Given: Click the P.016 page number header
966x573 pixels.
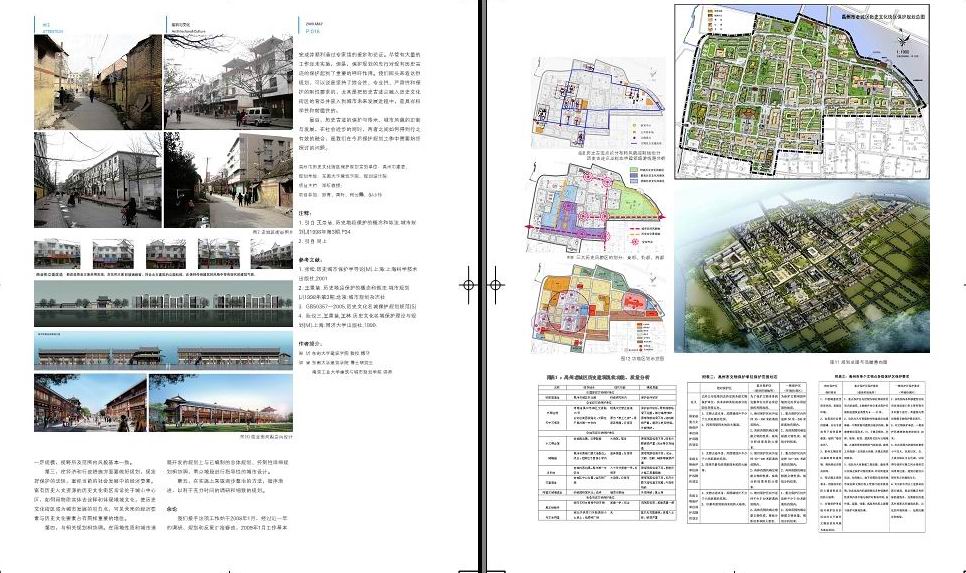Looking at the screenshot, I should (309, 32).
